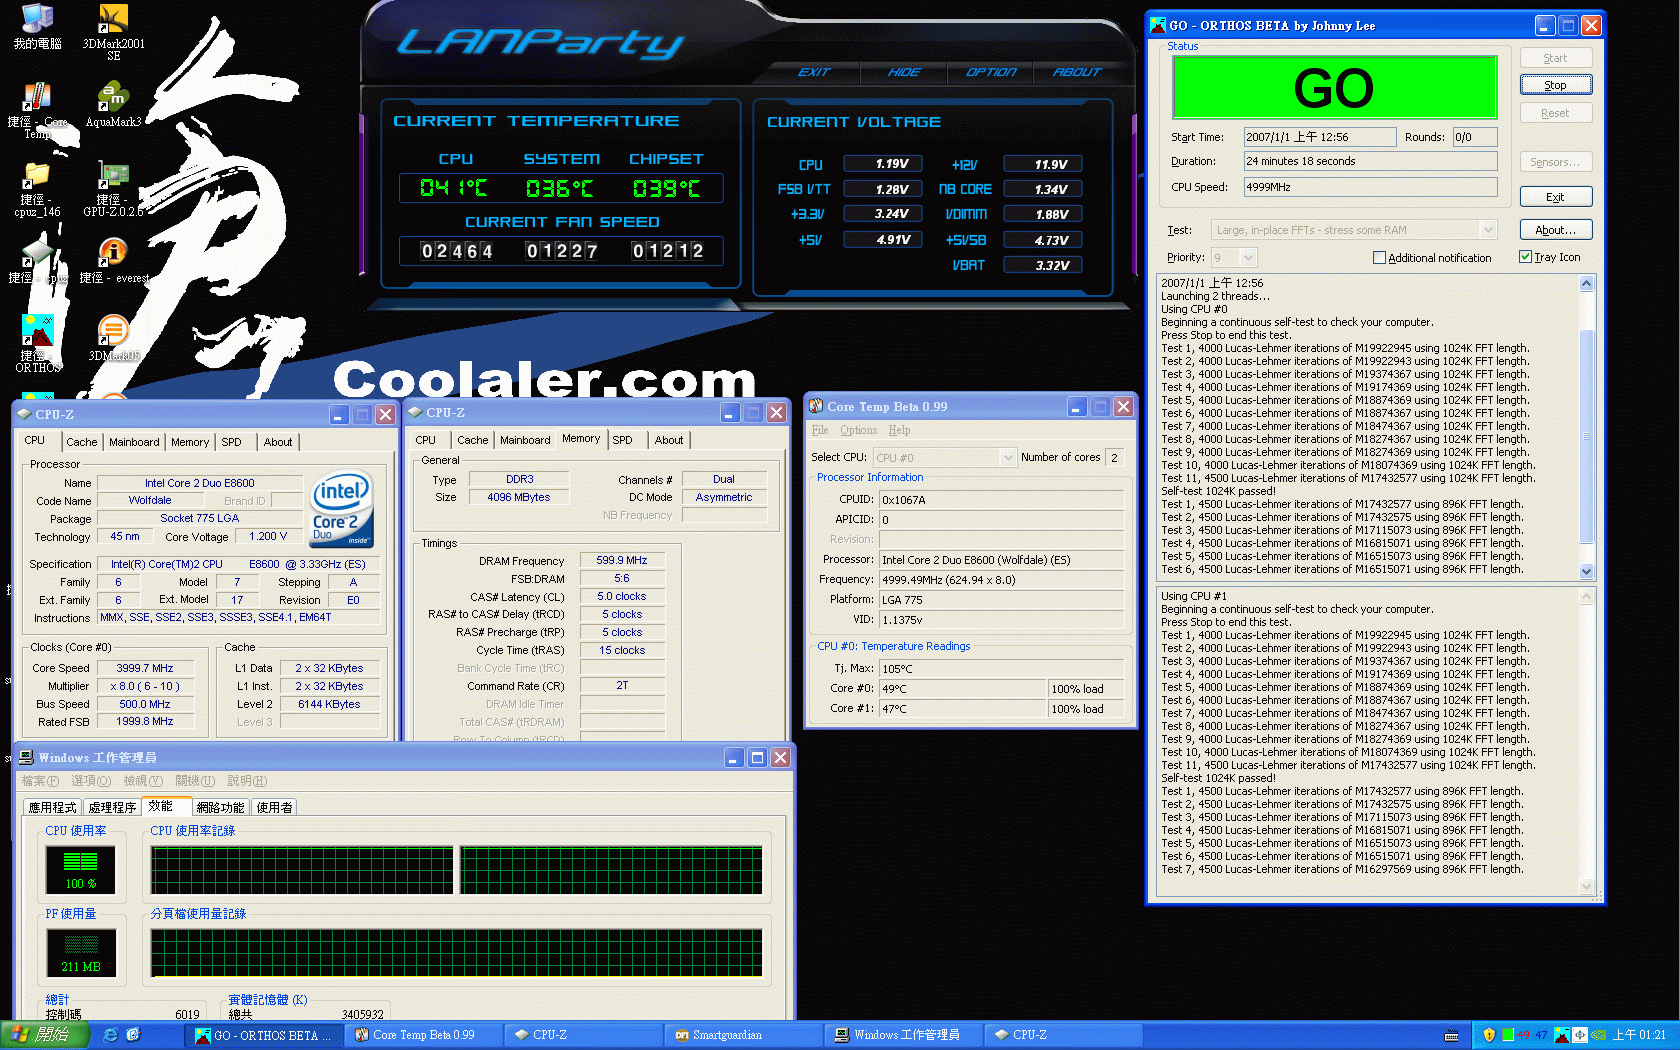Open the File menu in Core Temp
The width and height of the screenshot is (1680, 1050).
click(x=820, y=430)
